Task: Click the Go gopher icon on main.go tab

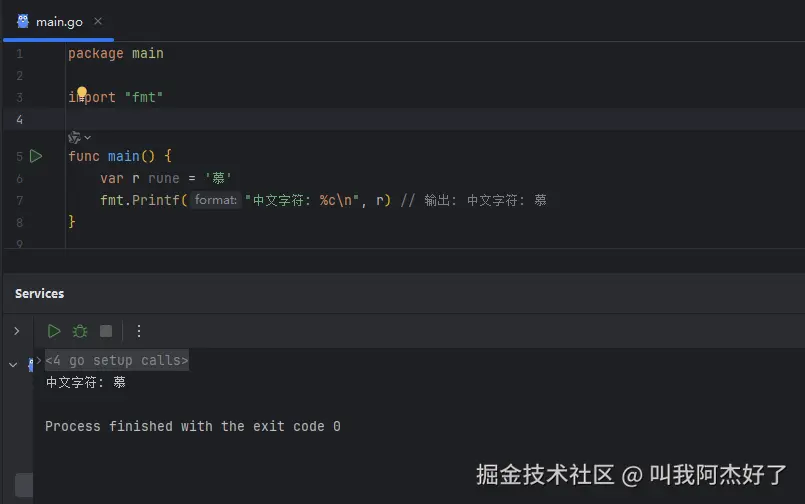Action: click(x=23, y=20)
